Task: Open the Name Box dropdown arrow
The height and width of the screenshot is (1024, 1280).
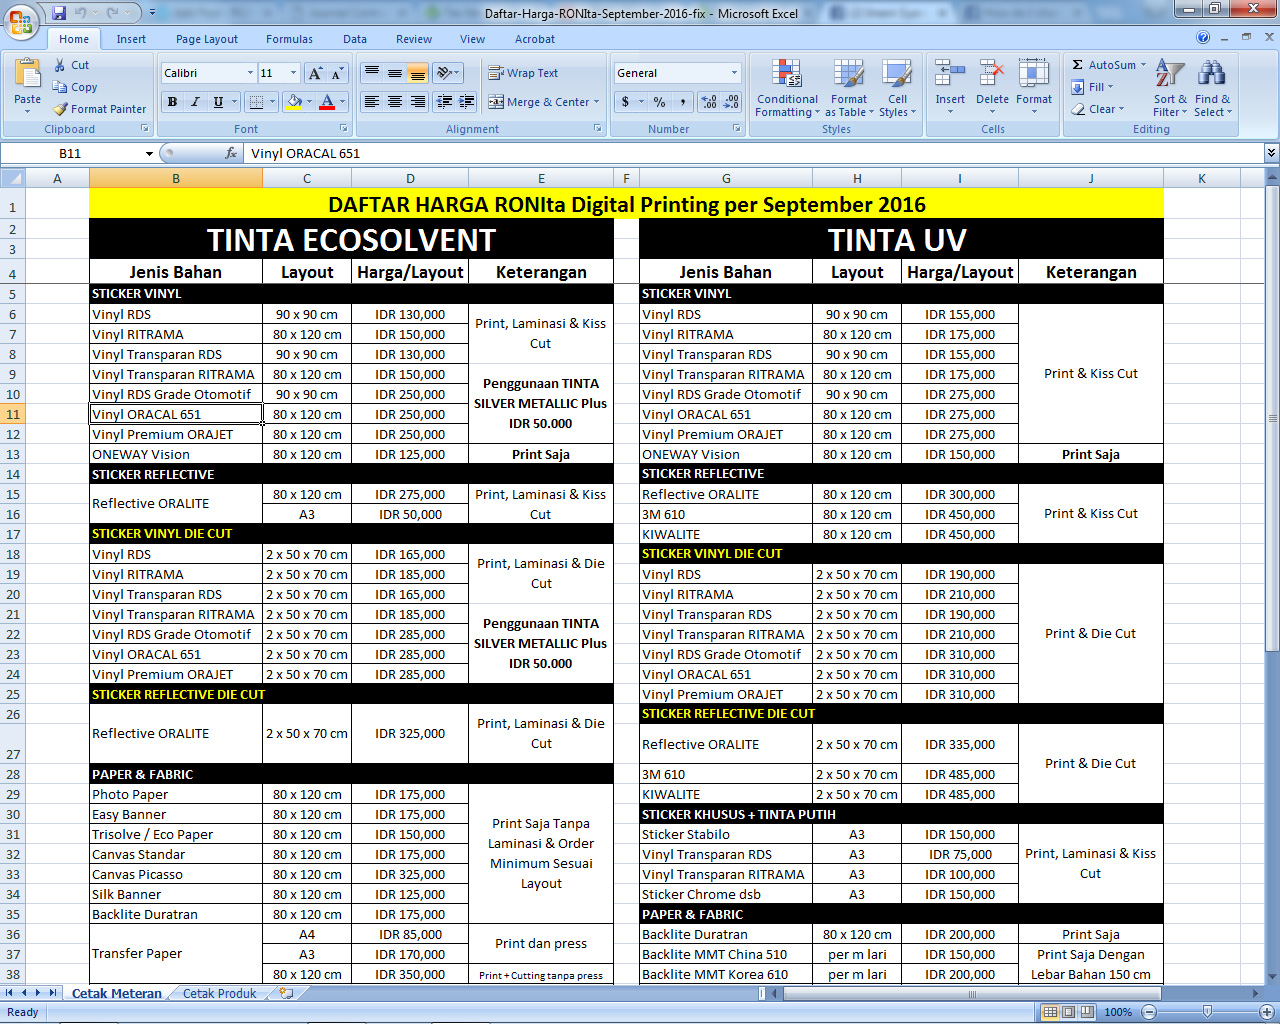Action: 149,153
